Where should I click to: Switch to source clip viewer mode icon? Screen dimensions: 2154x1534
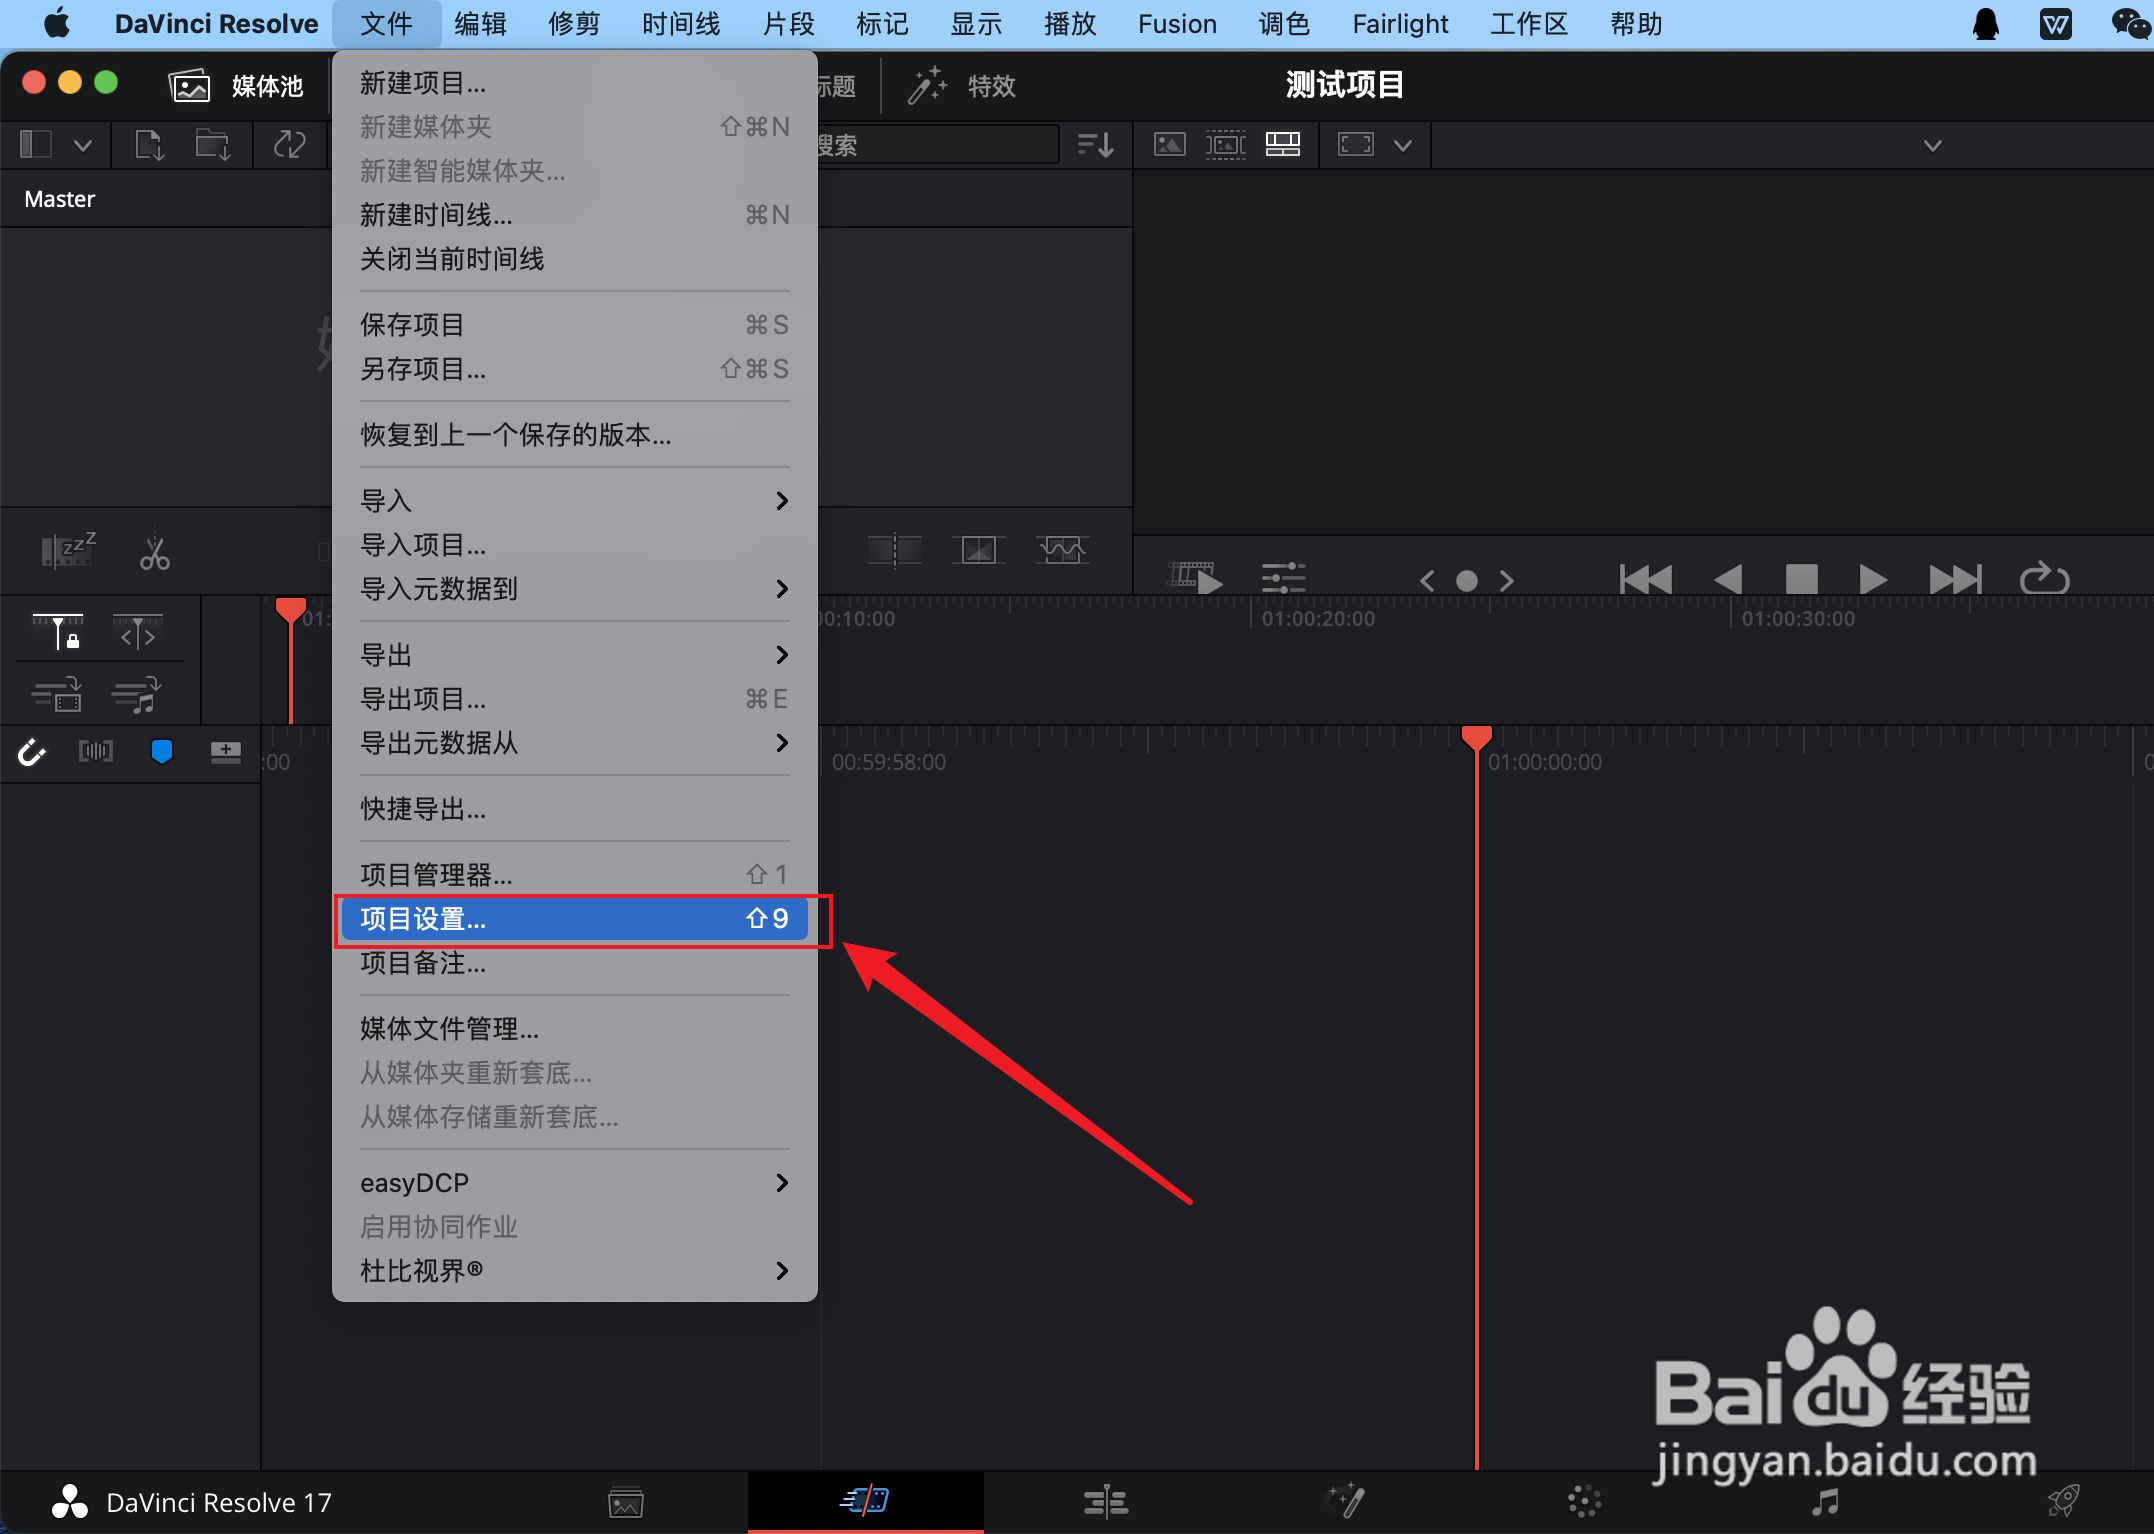coord(1169,145)
